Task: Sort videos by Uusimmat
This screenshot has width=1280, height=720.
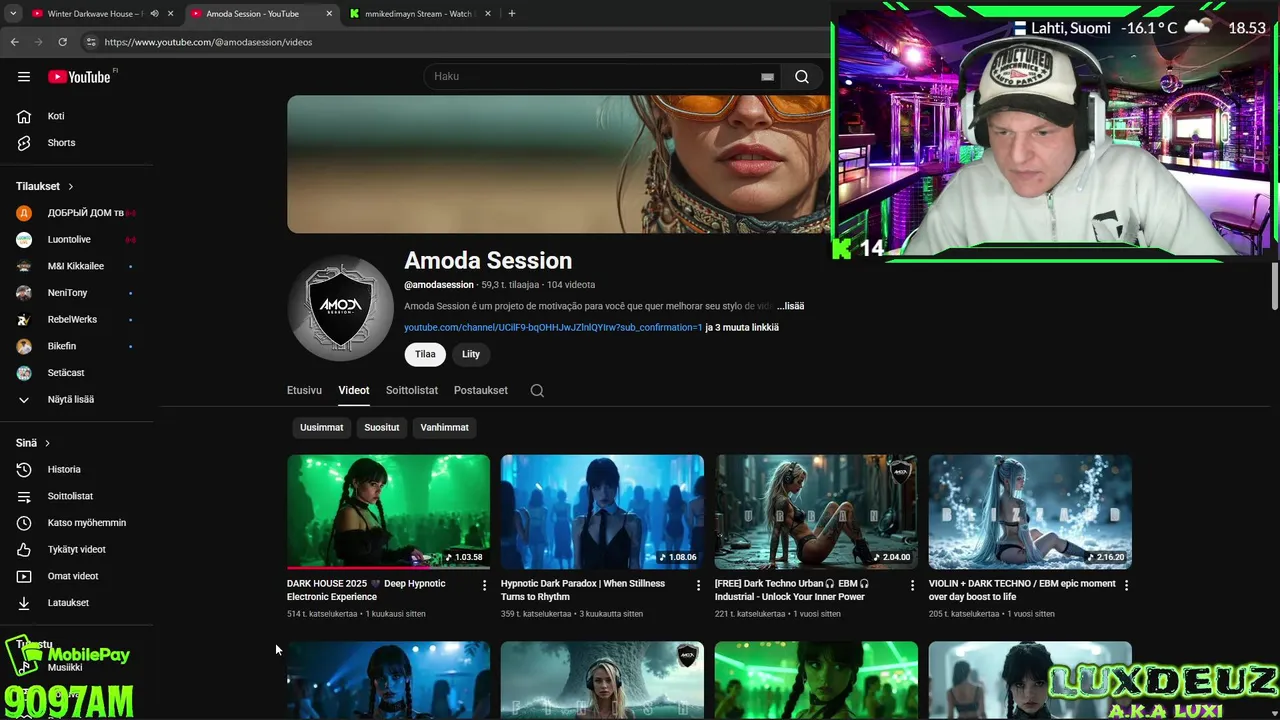Action: point(322,428)
